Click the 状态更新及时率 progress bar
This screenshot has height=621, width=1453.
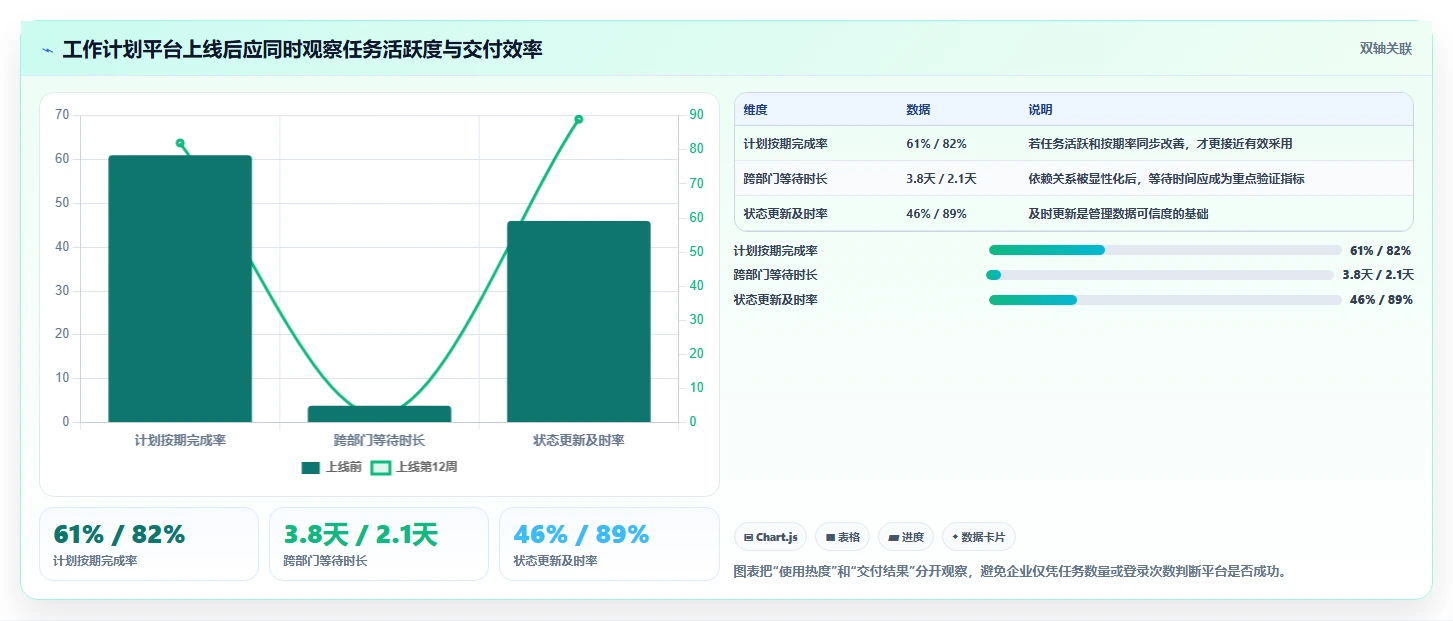coord(1165,300)
